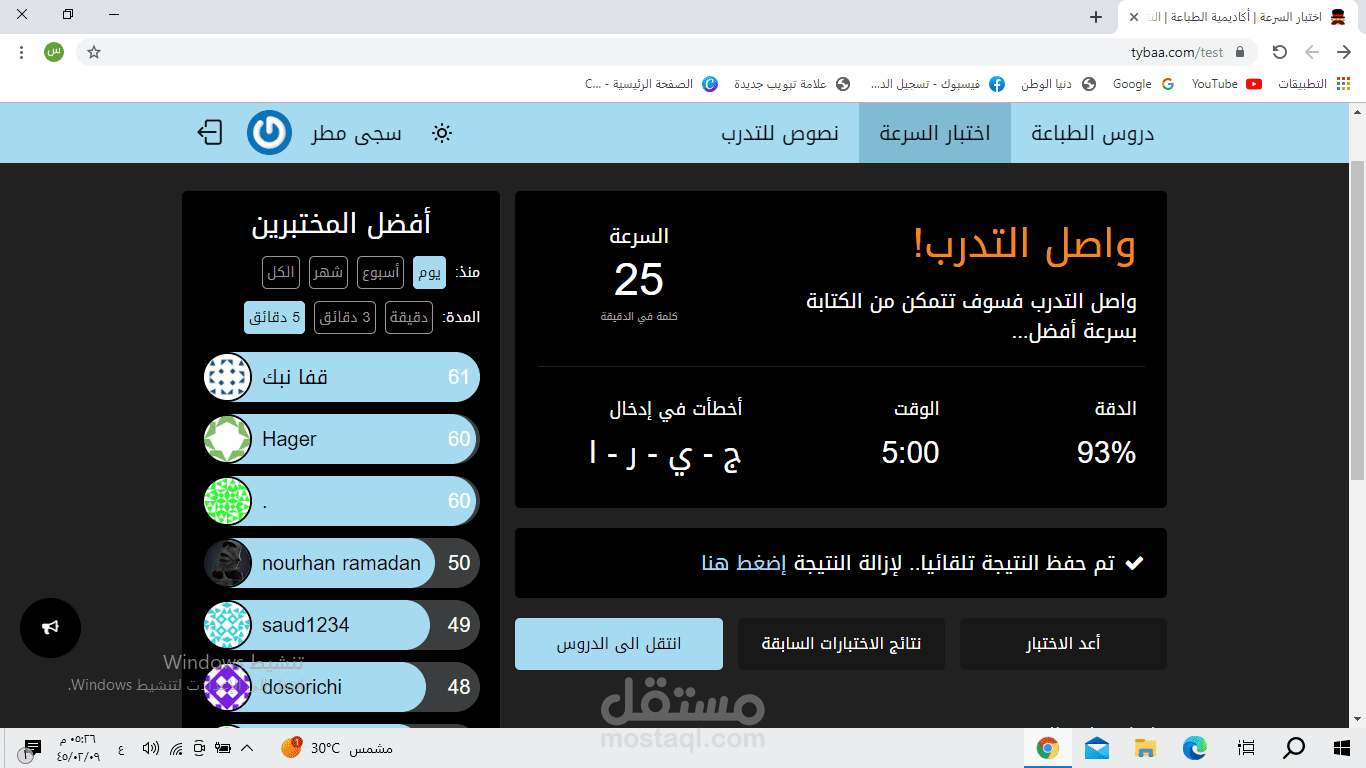Open علامة تبويب جديدة bookmark
The image size is (1366, 768).
(792, 84)
